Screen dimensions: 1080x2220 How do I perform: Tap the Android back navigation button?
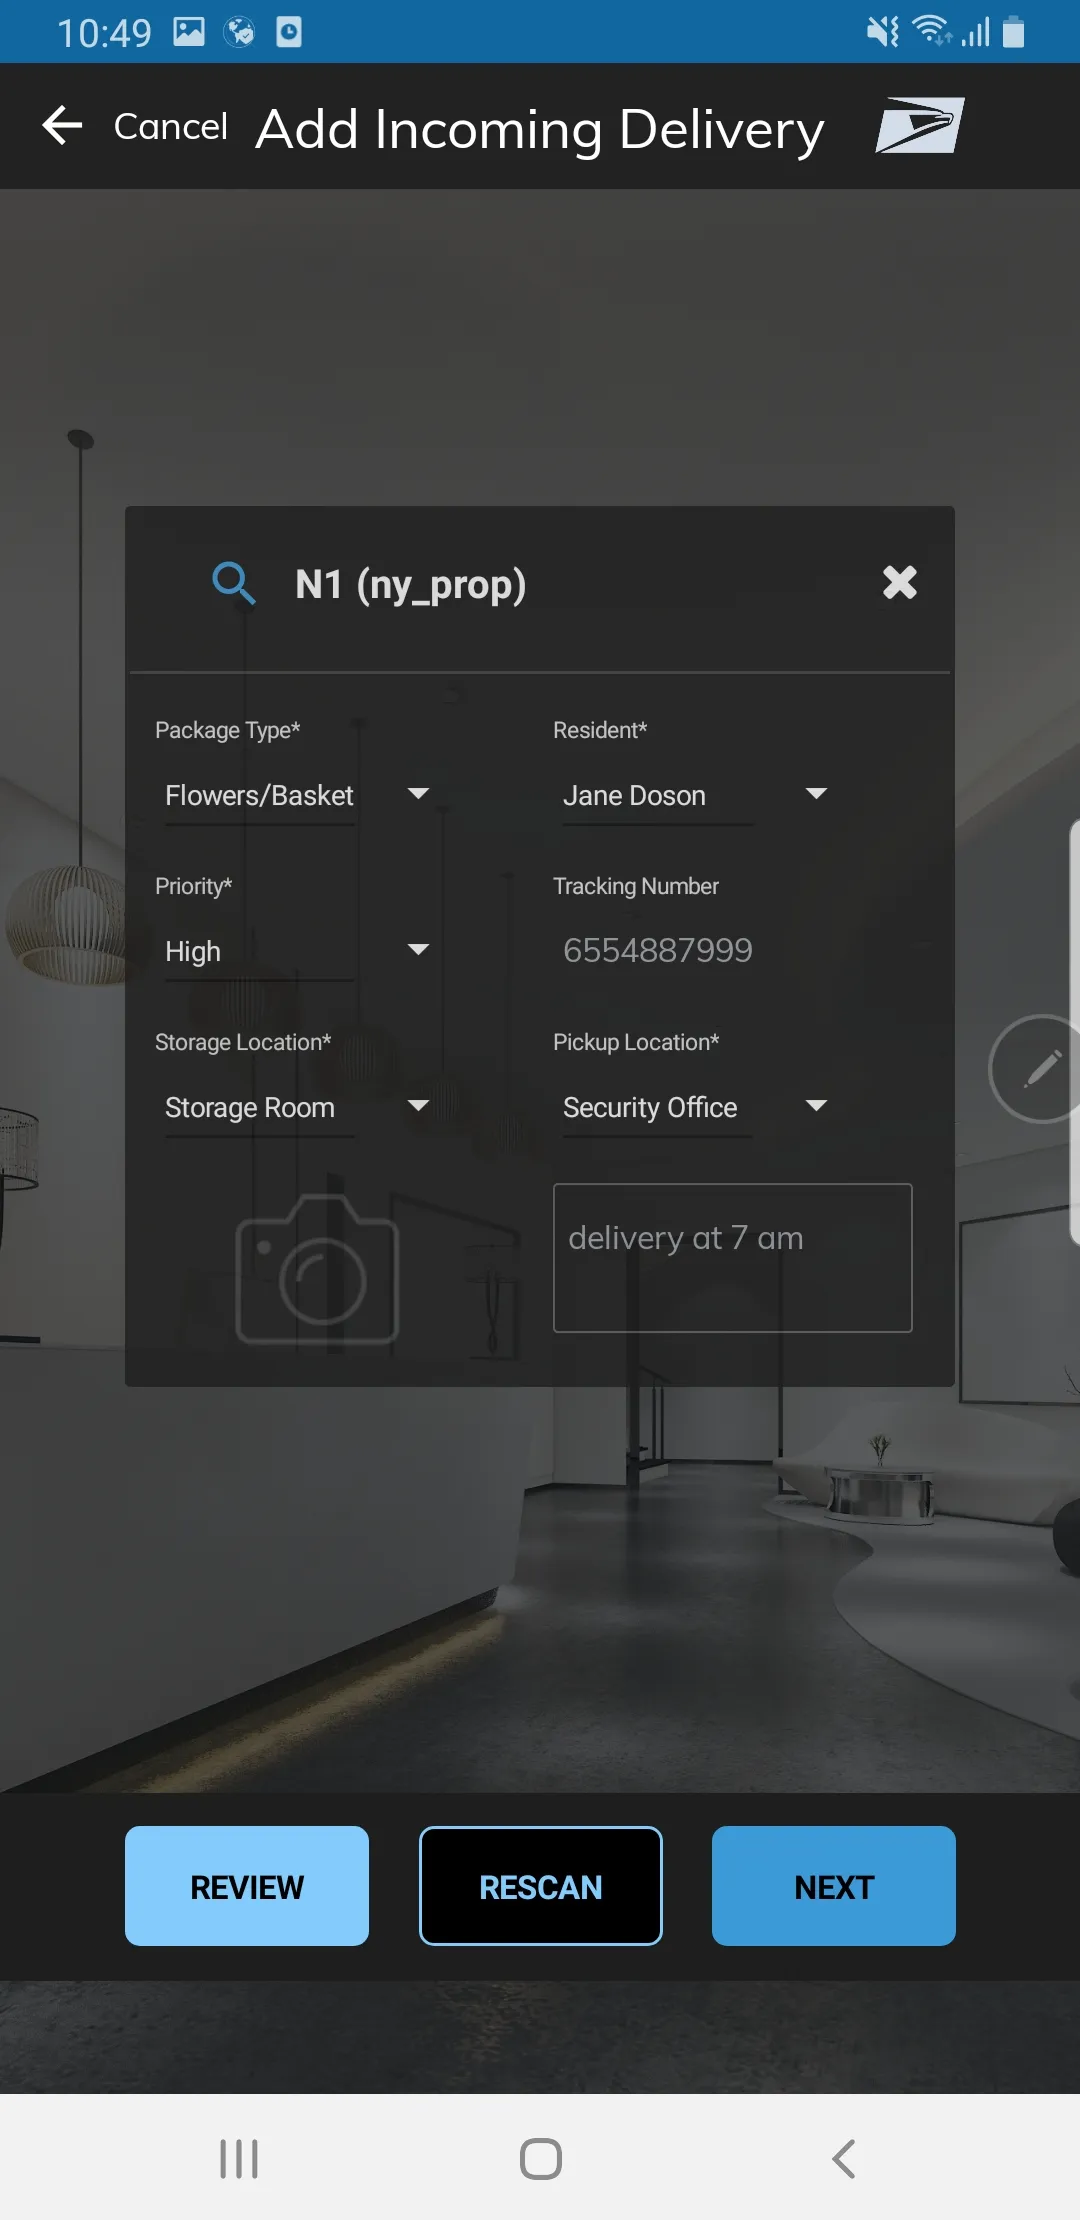coord(843,2159)
